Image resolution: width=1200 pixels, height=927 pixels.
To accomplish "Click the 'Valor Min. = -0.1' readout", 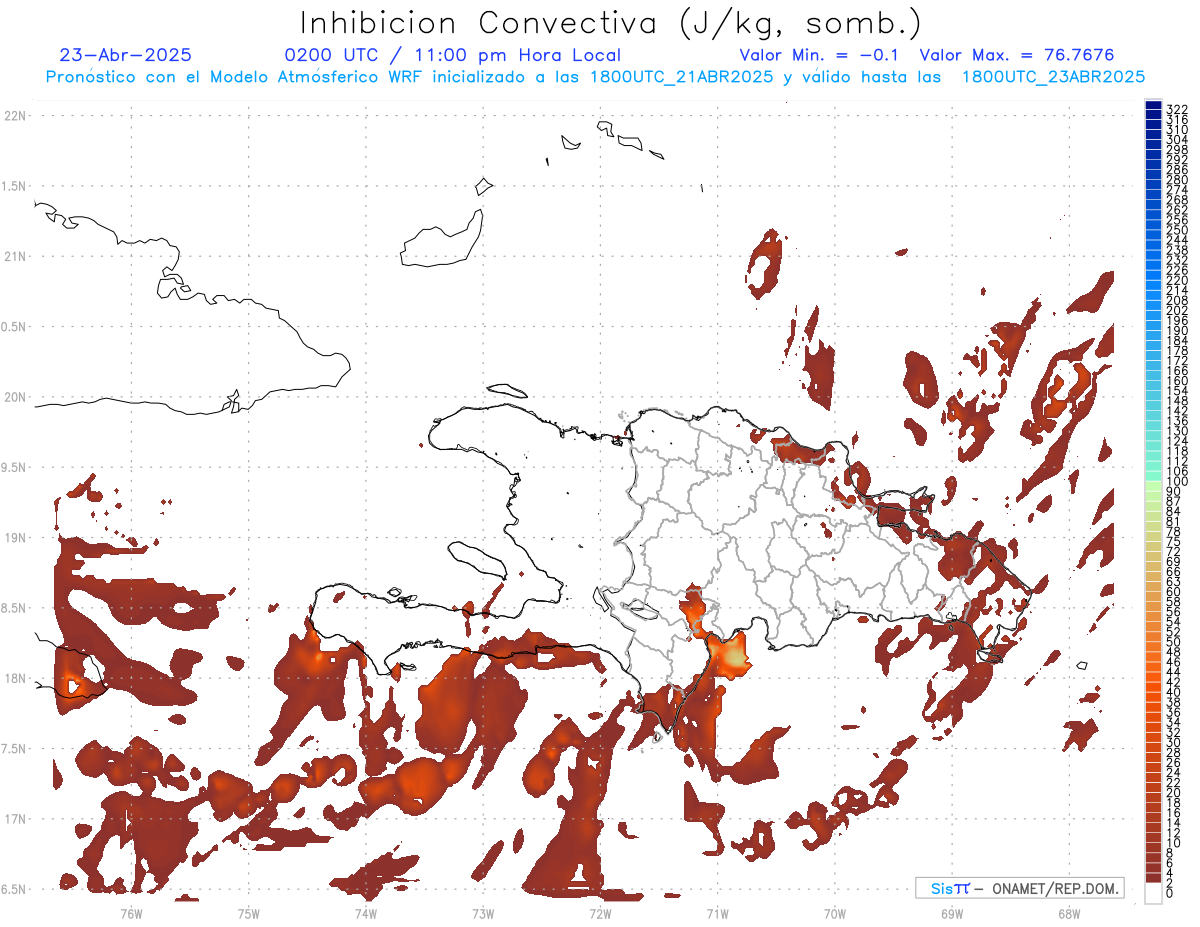I will [819, 55].
